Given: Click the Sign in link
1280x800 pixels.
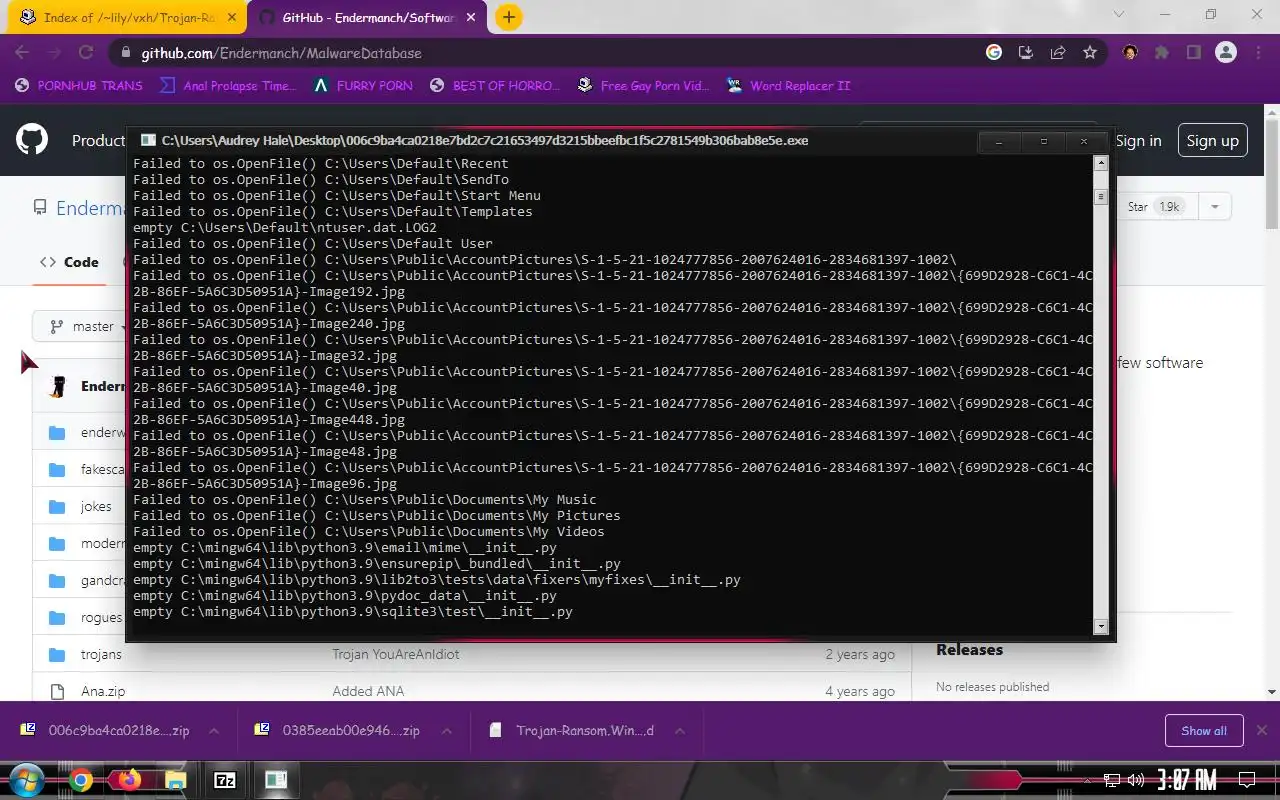Looking at the screenshot, I should (x=1138, y=141).
